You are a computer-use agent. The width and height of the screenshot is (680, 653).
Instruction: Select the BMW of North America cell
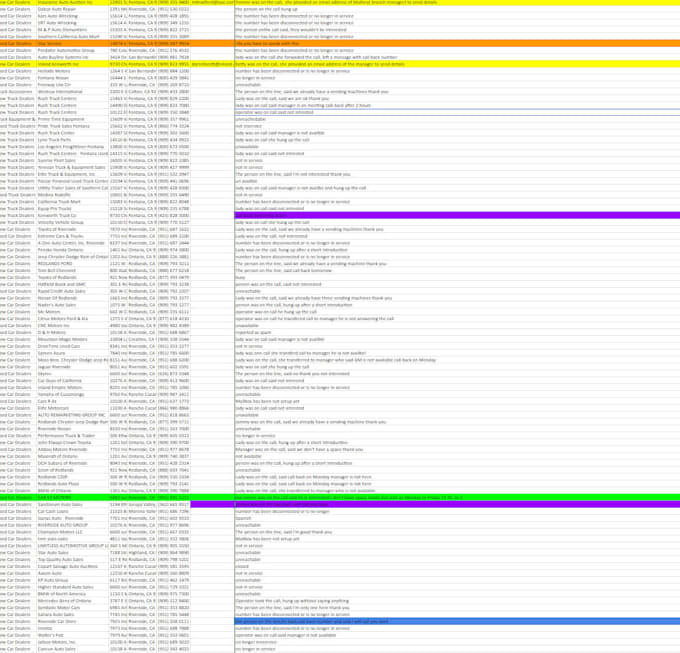(72, 594)
